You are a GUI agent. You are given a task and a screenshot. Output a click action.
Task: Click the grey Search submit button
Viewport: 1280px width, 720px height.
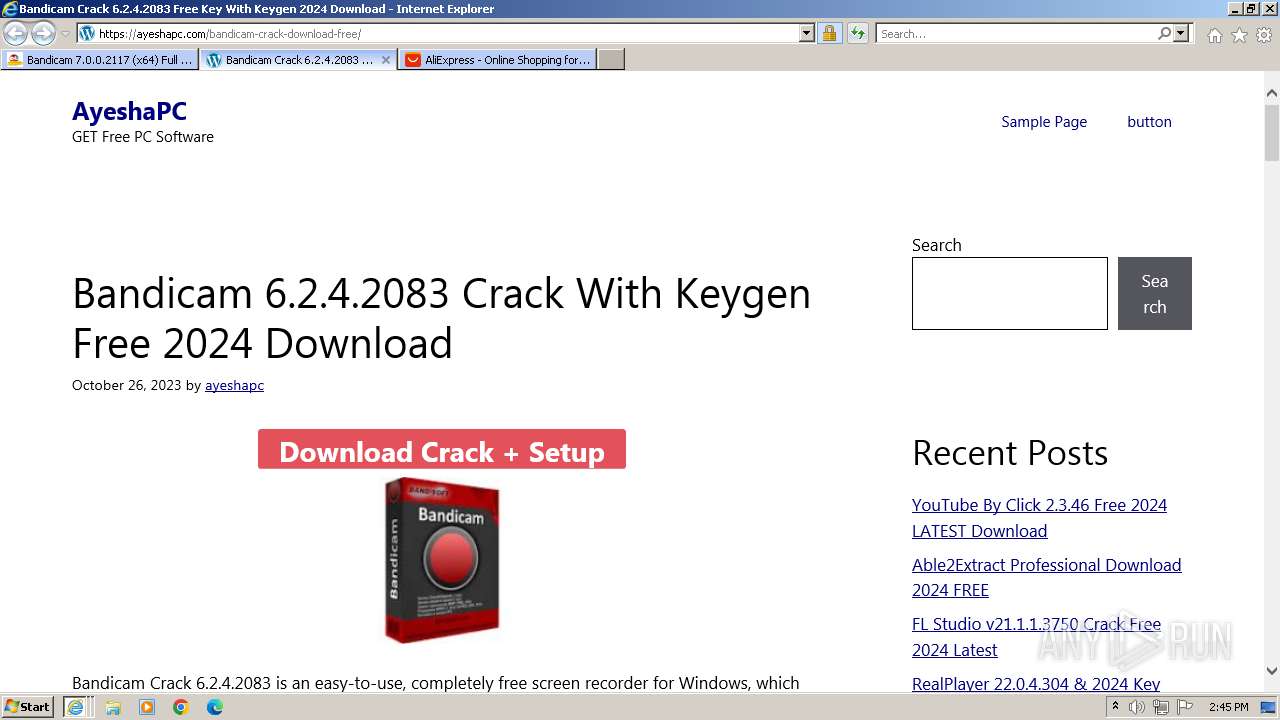coord(1155,293)
